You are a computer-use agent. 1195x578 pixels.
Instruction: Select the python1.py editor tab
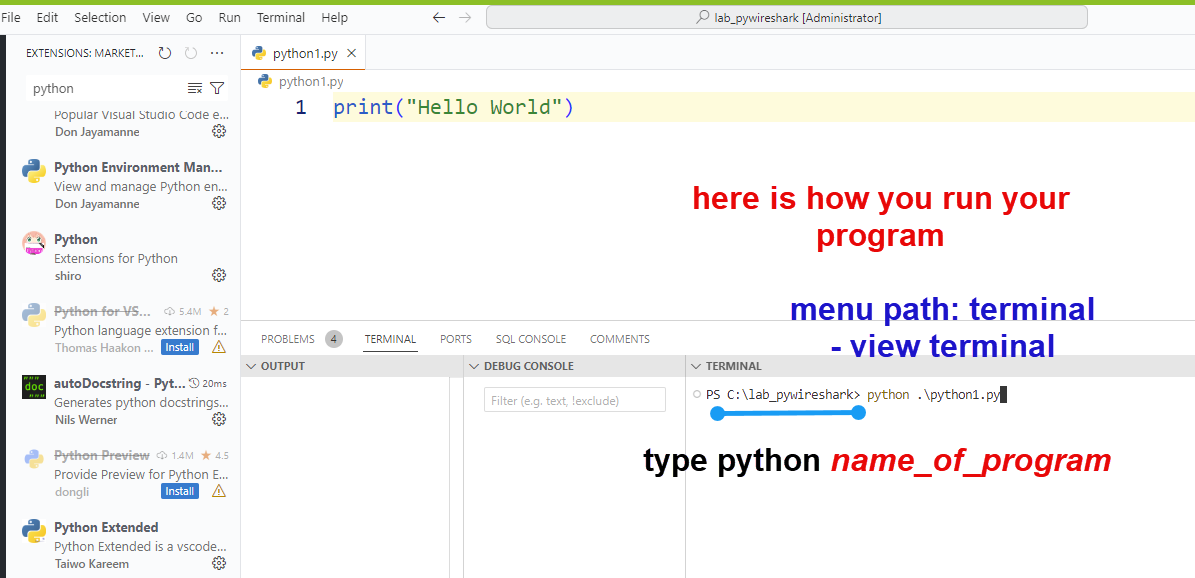pyautogui.click(x=304, y=53)
